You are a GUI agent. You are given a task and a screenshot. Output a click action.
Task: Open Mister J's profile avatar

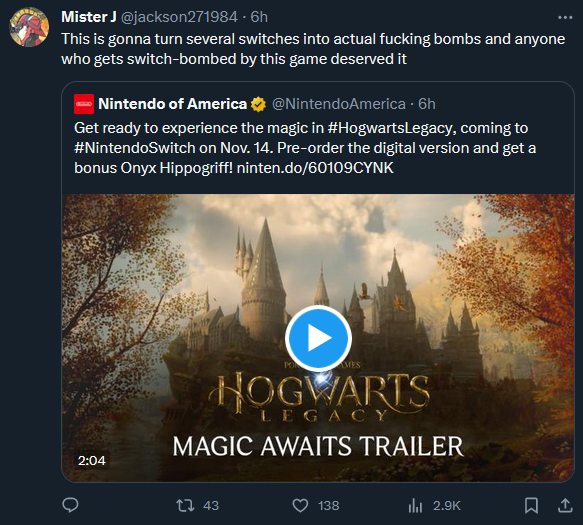pos(29,27)
